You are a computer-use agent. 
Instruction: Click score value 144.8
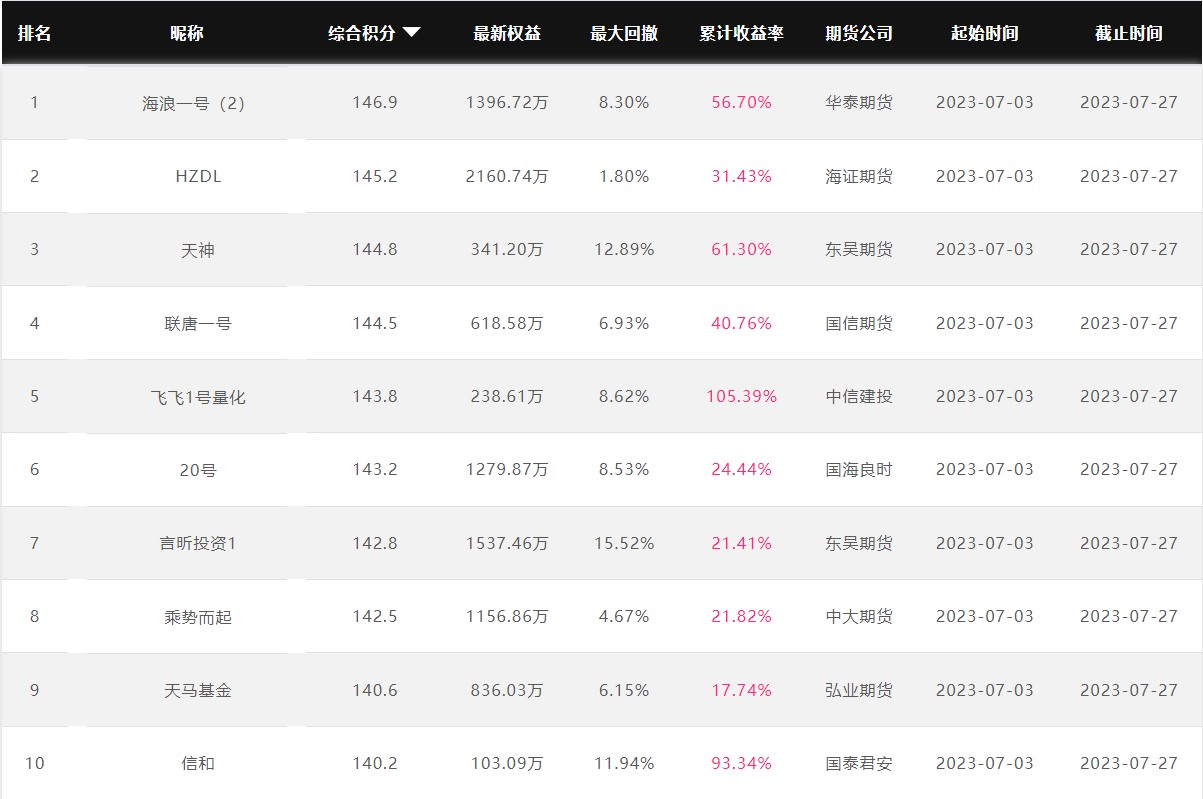pos(375,249)
